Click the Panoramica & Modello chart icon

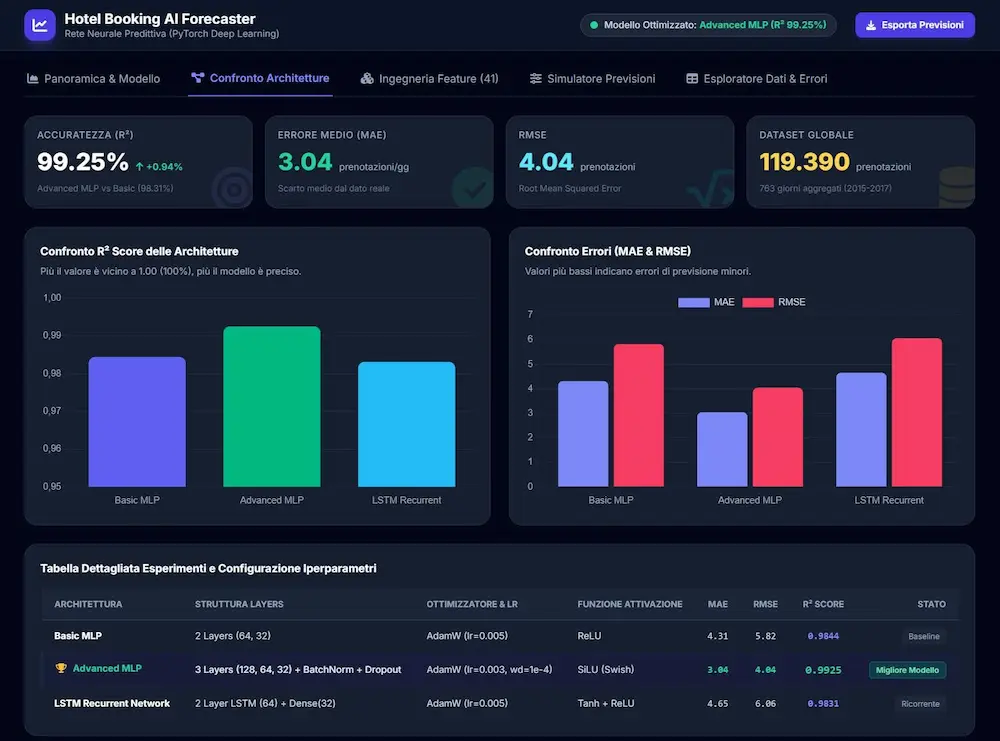pyautogui.click(x=33, y=78)
